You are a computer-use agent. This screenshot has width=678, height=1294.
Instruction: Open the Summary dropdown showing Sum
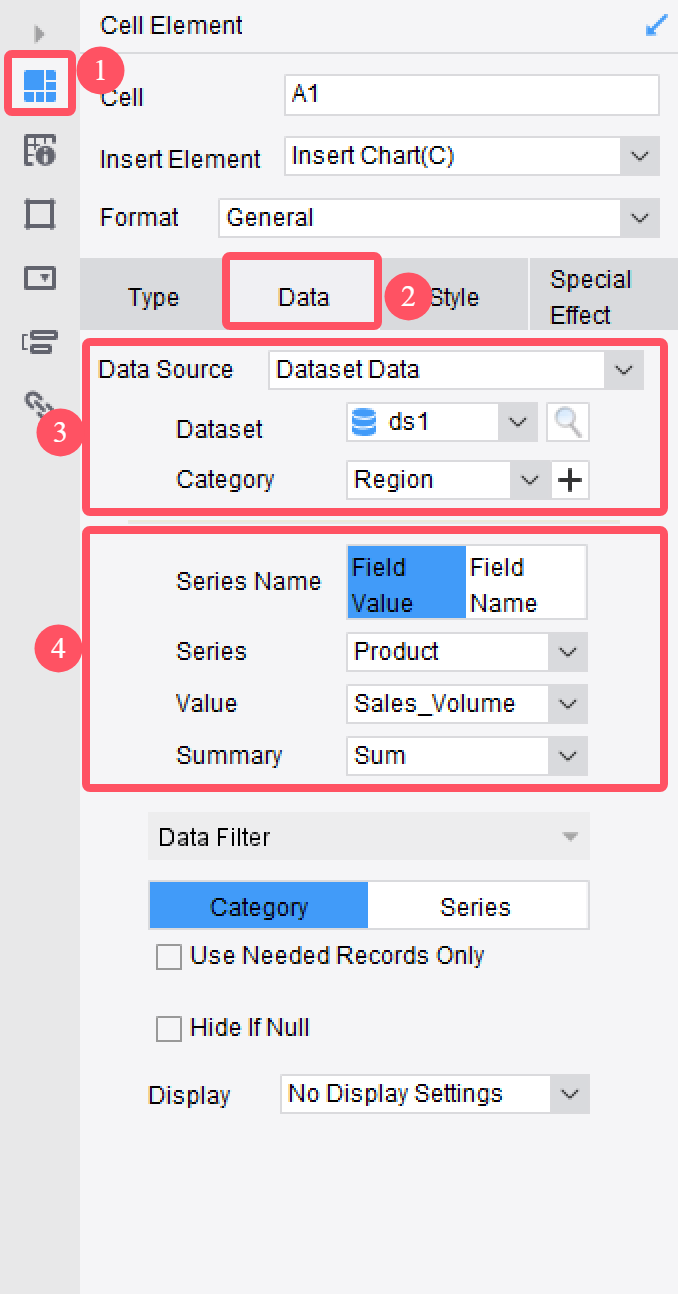click(x=566, y=756)
